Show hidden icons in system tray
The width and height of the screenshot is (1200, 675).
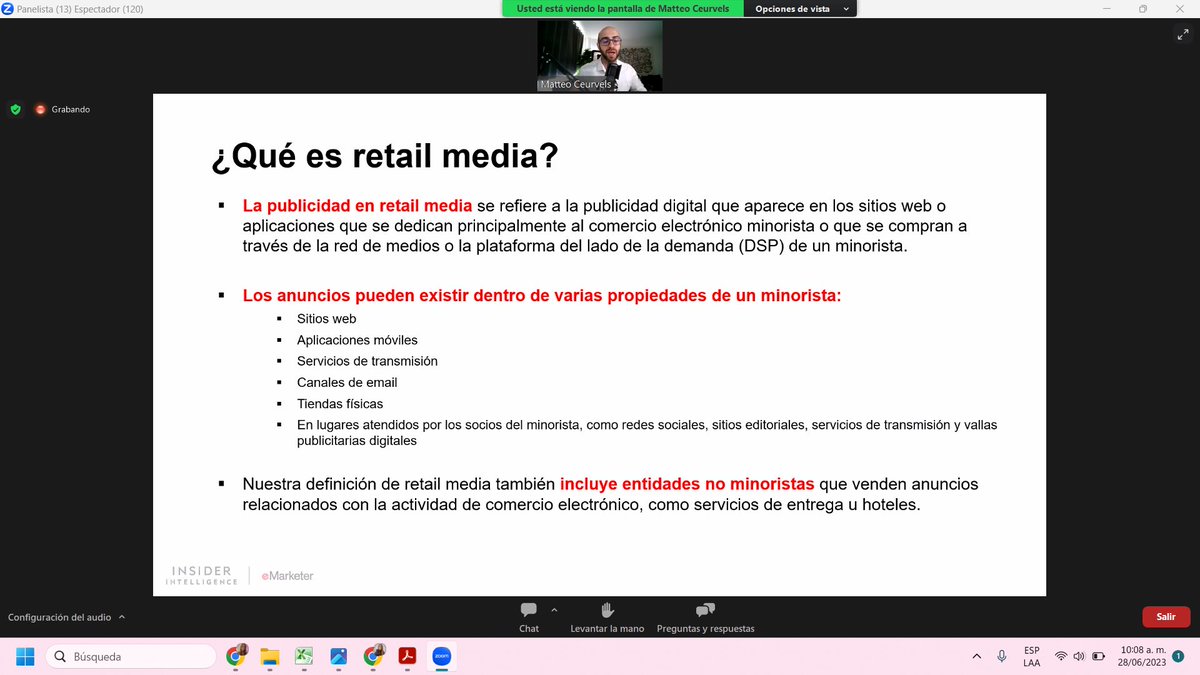977,656
